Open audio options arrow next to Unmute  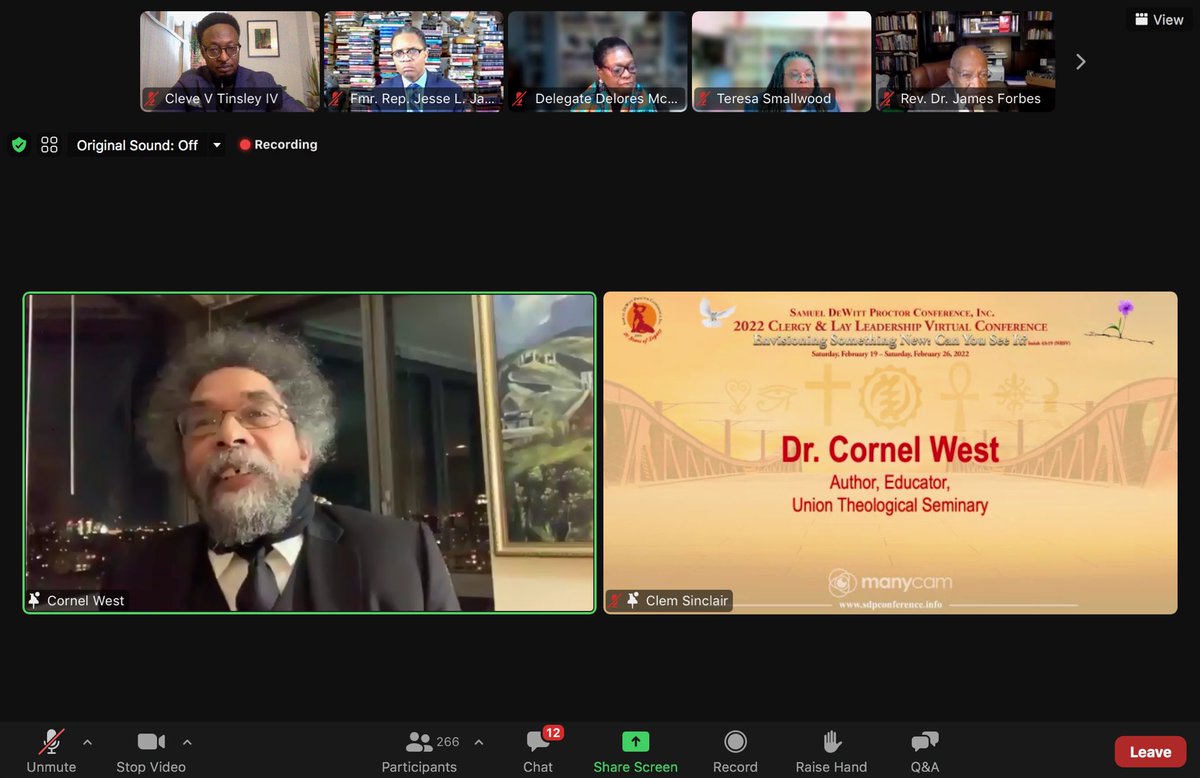click(x=87, y=742)
